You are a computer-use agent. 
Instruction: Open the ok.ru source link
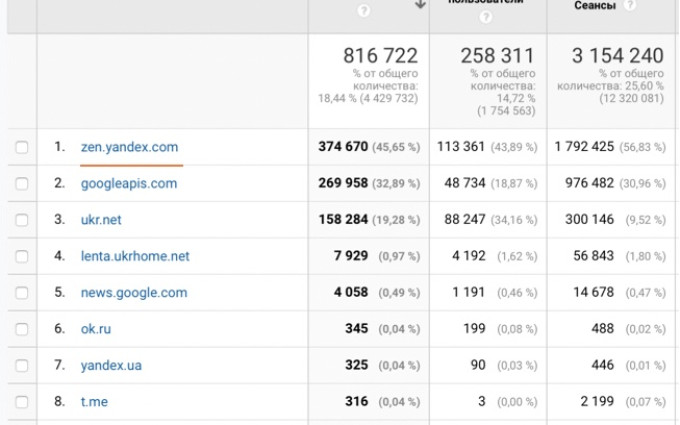(x=96, y=329)
